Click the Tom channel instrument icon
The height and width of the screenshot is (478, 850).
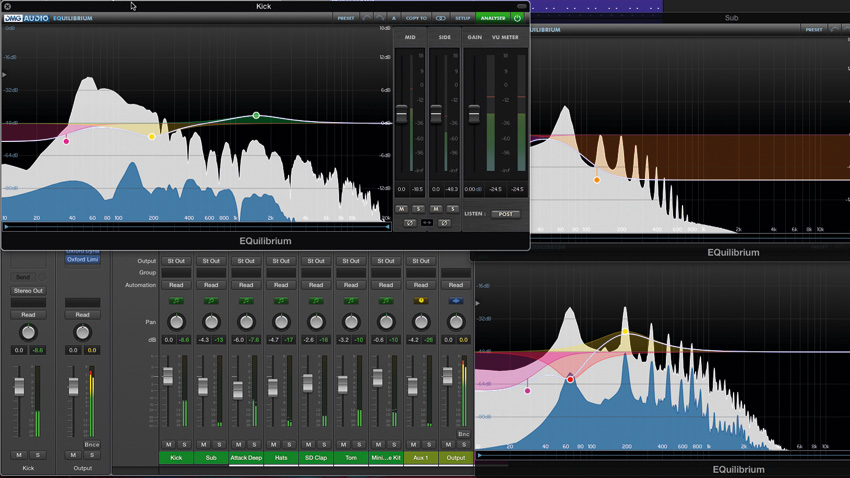click(x=351, y=301)
